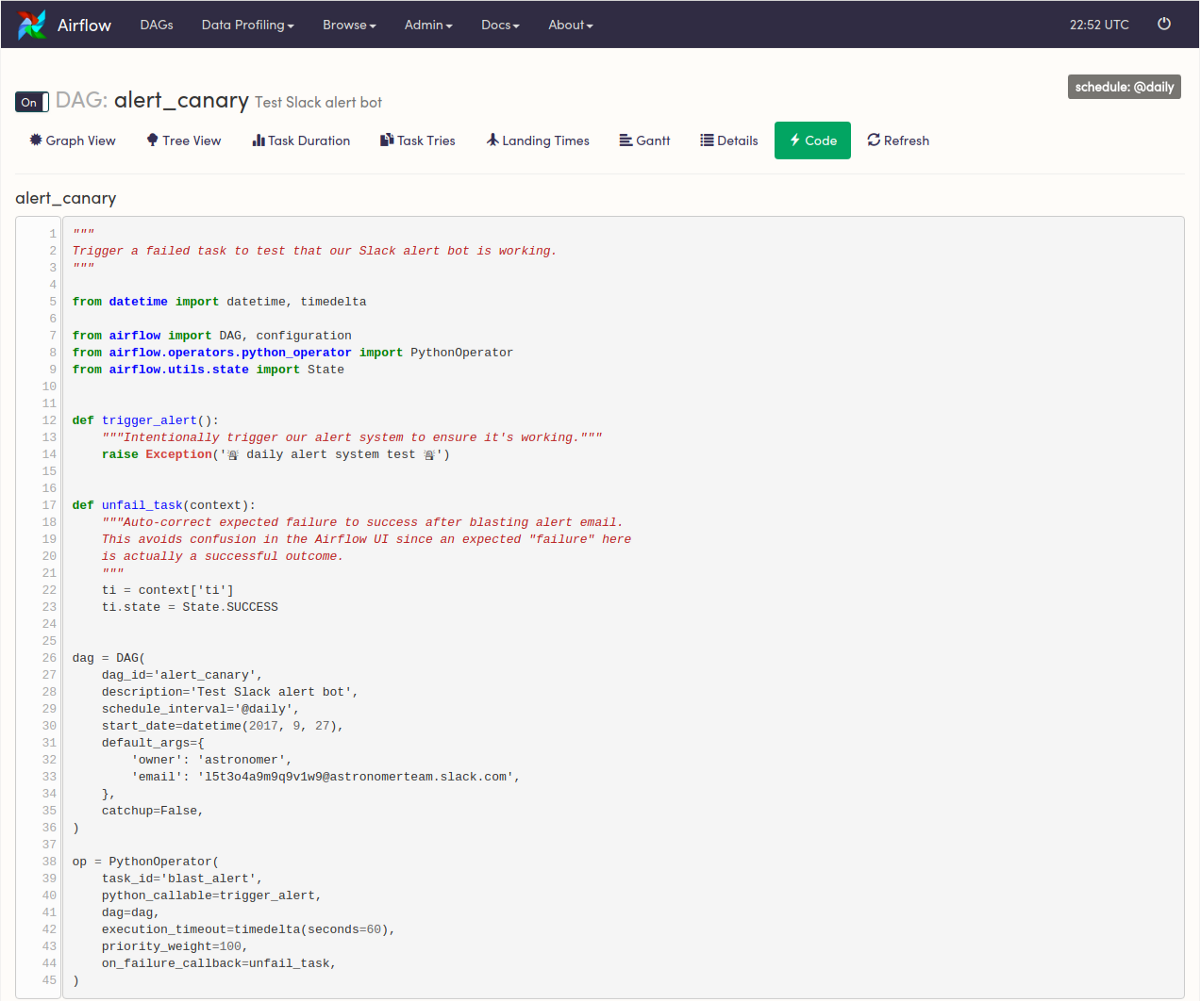Click the power logout icon
The image size is (1200, 1001).
[x=1164, y=24]
